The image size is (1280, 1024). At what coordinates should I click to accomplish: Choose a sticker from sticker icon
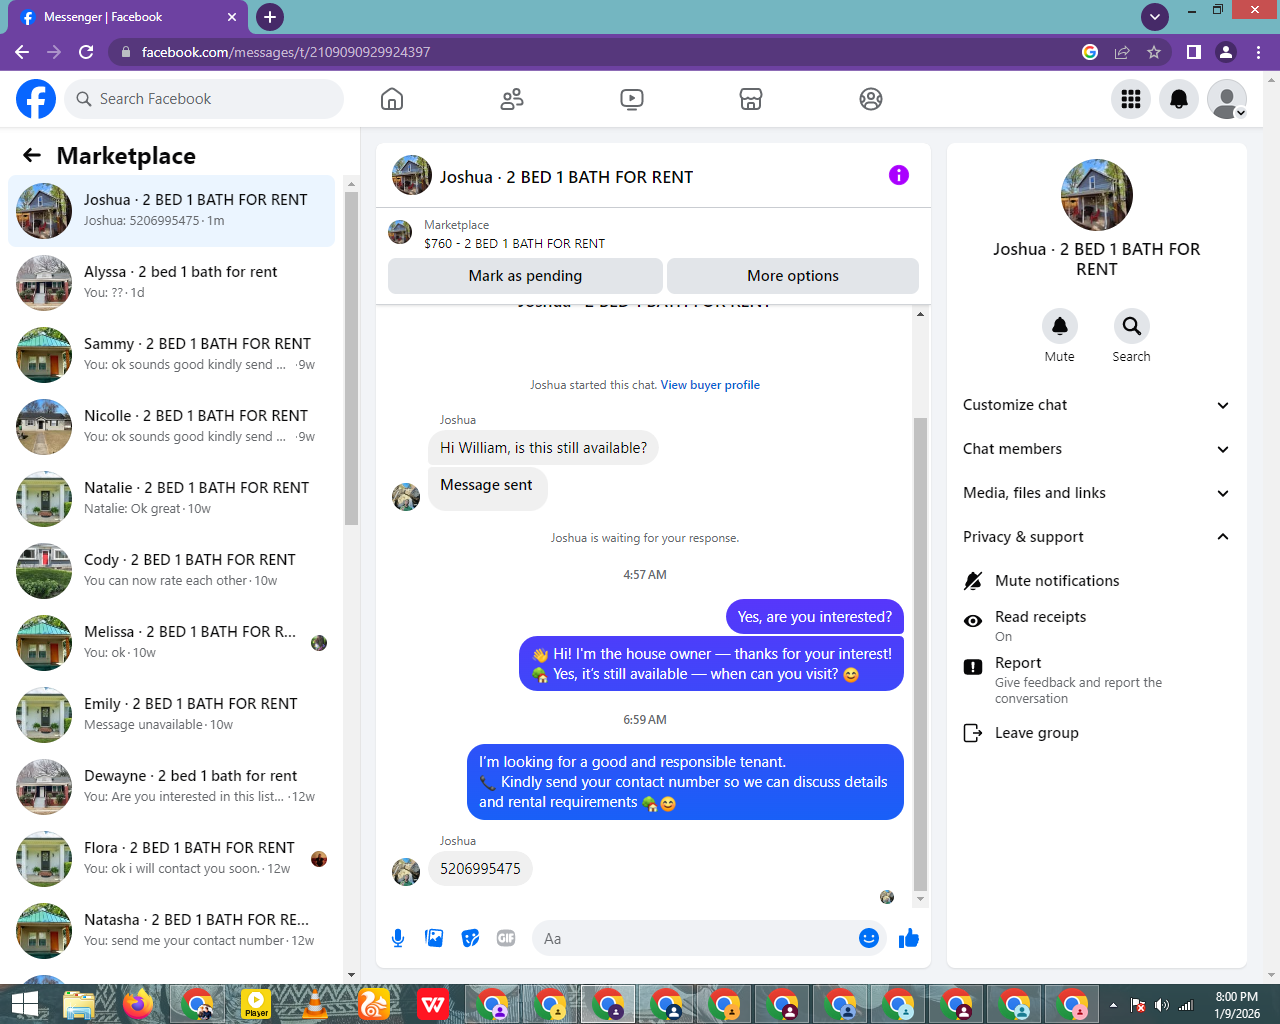470,938
